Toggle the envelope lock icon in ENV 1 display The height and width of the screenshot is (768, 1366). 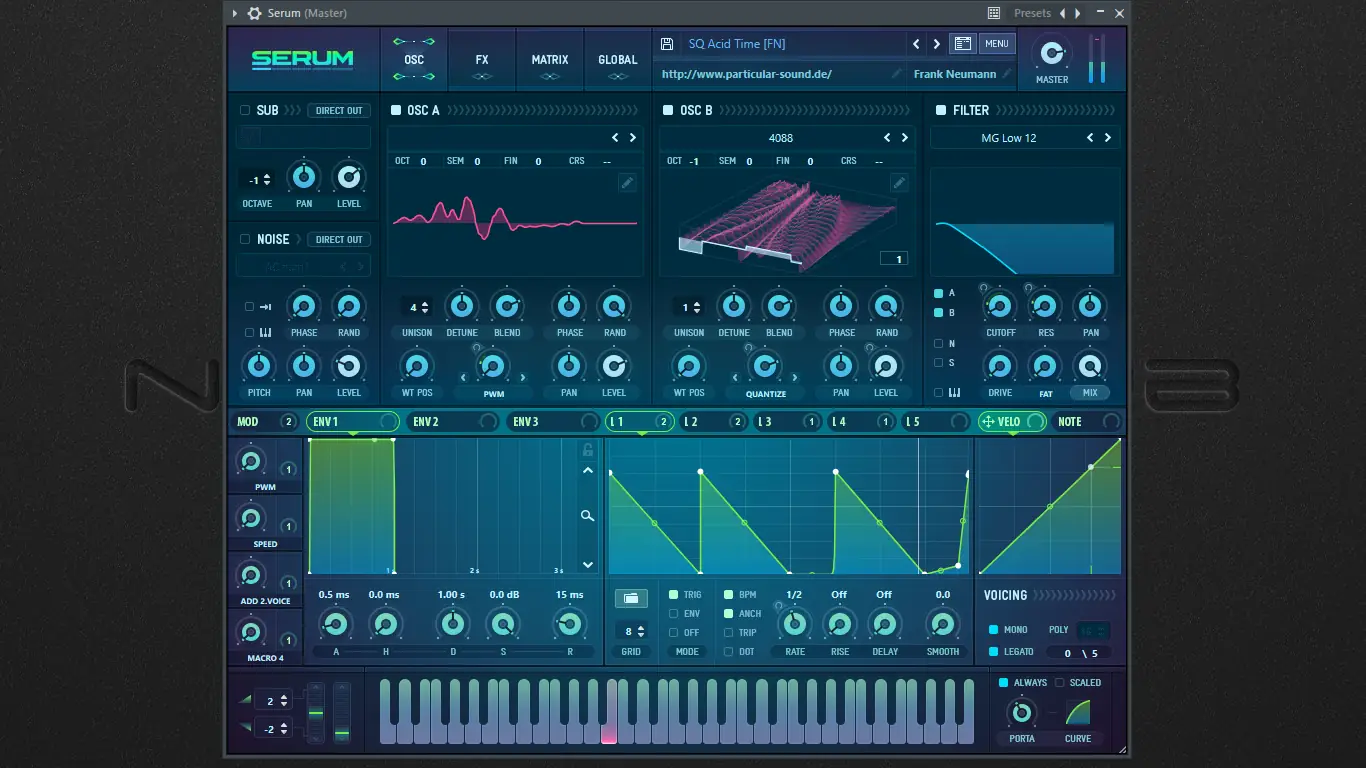[588, 450]
